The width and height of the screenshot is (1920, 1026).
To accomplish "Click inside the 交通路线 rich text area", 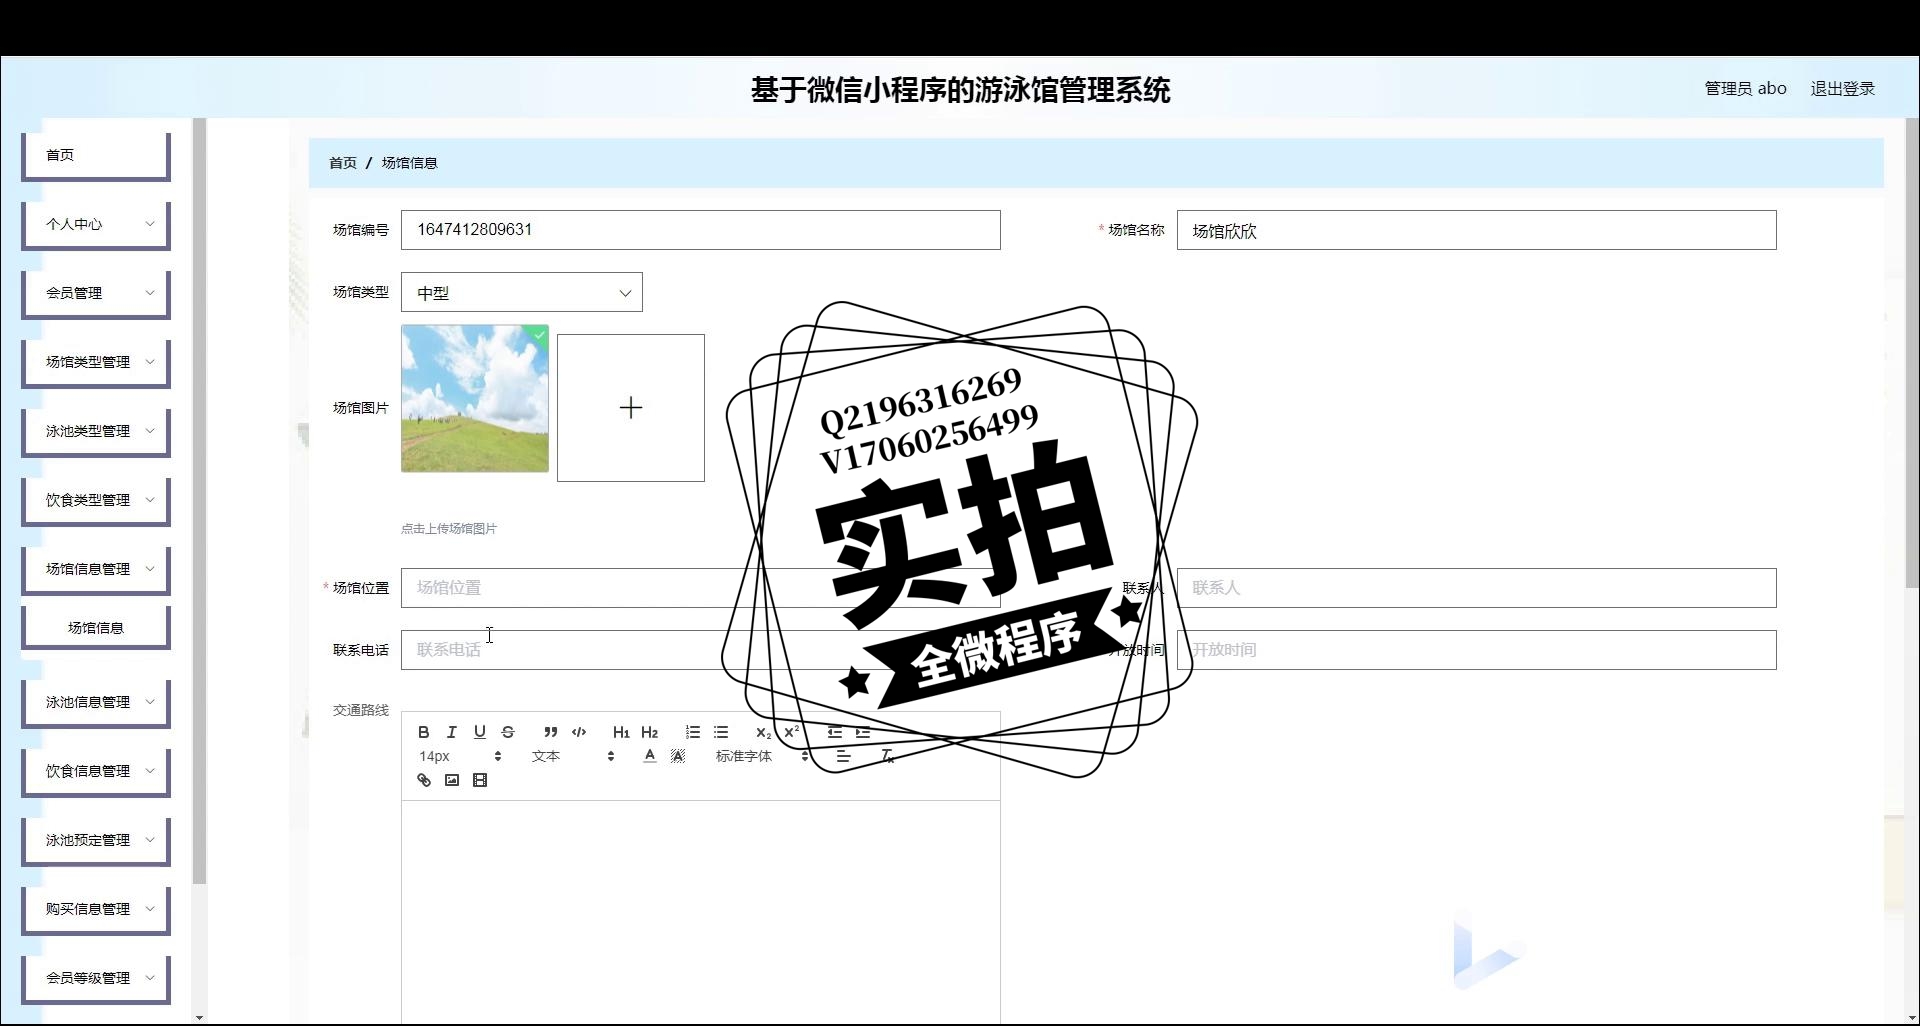I will (x=701, y=910).
